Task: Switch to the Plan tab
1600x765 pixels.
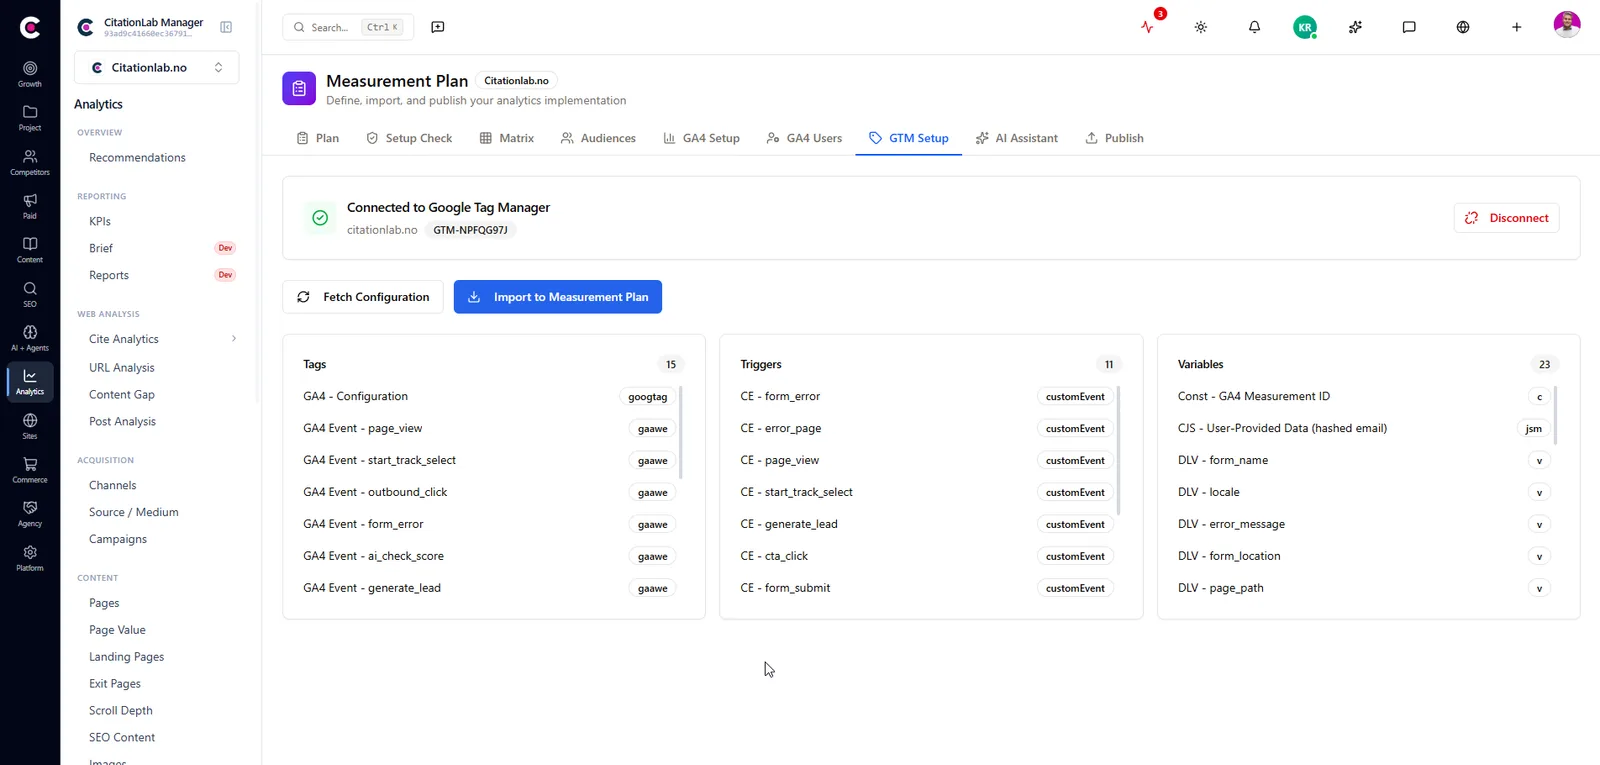Action: (318, 138)
